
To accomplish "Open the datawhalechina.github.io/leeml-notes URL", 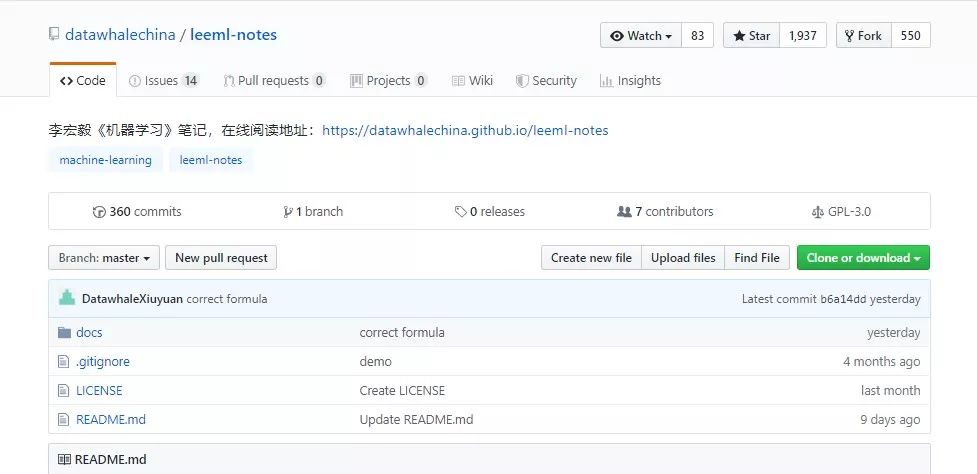I will click(x=465, y=130).
